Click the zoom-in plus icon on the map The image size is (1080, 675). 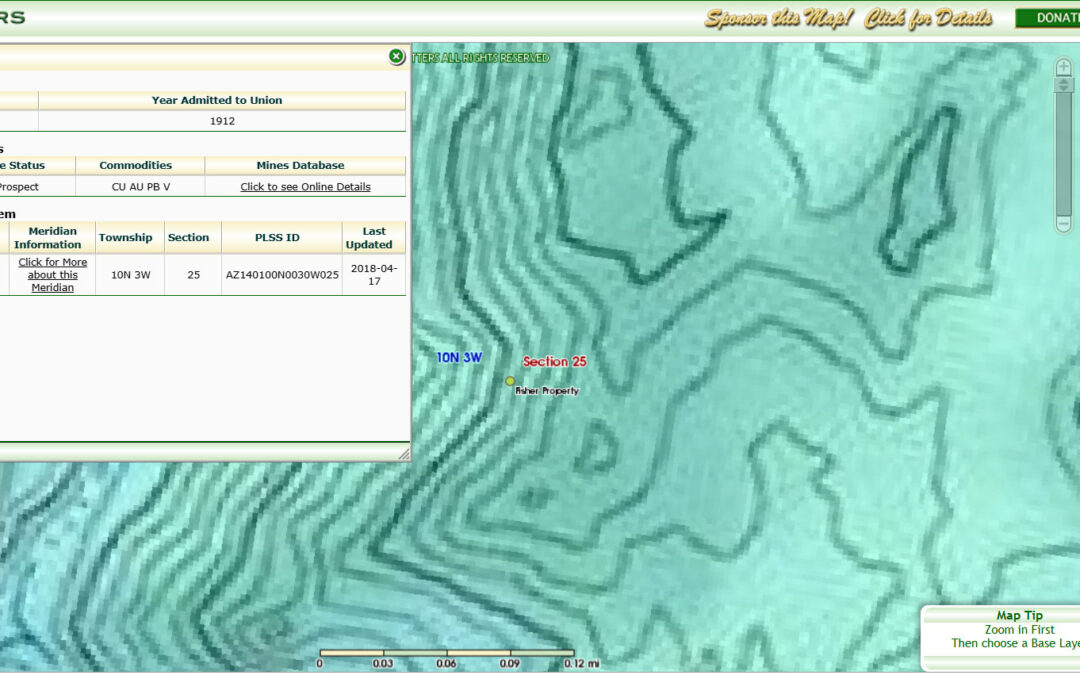(x=1063, y=67)
